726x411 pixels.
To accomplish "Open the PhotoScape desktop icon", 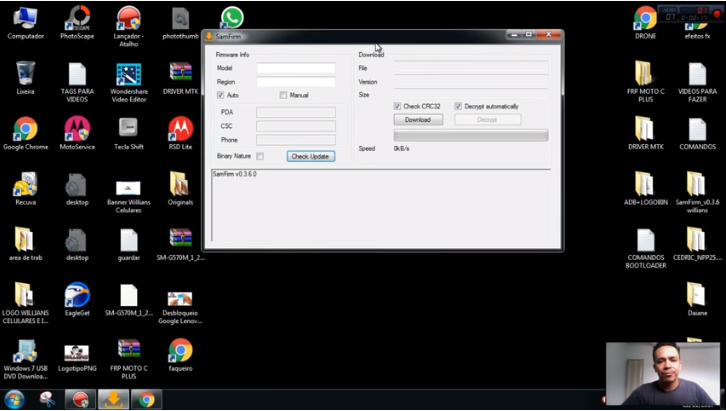I will click(x=77, y=19).
